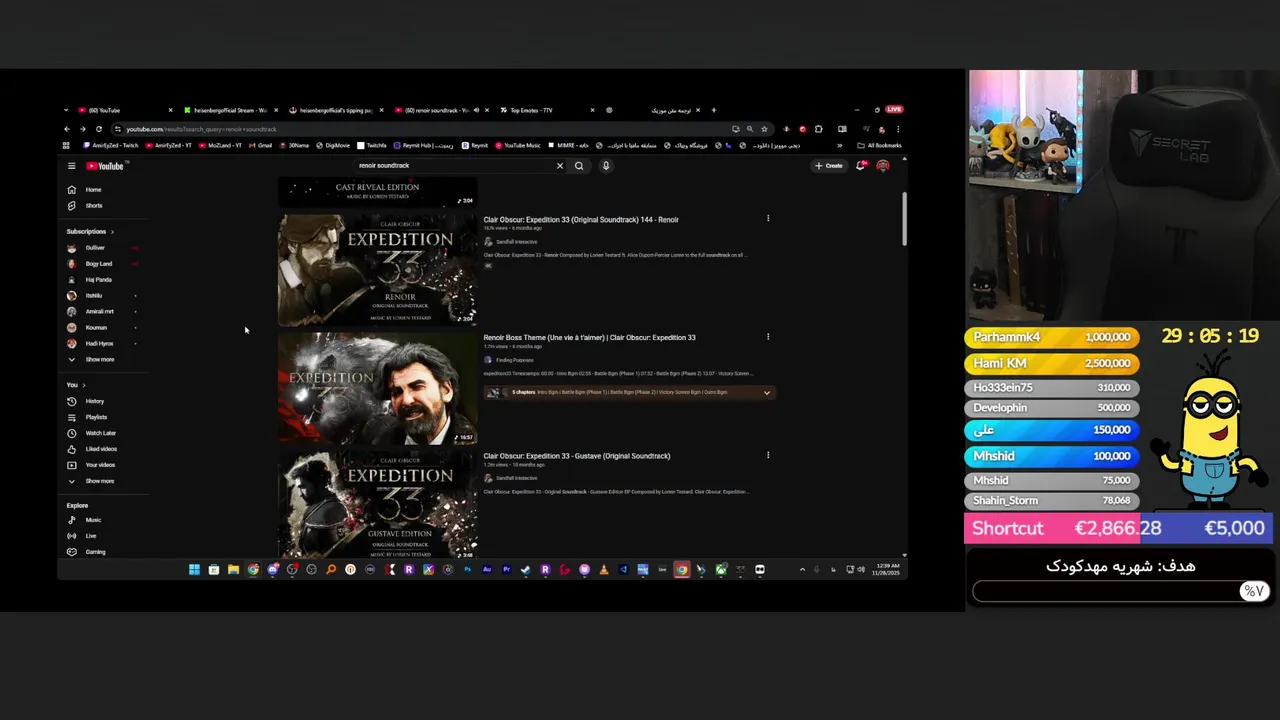Open the Chrome three-dot menu
The width and height of the screenshot is (1280, 720).
click(x=897, y=129)
